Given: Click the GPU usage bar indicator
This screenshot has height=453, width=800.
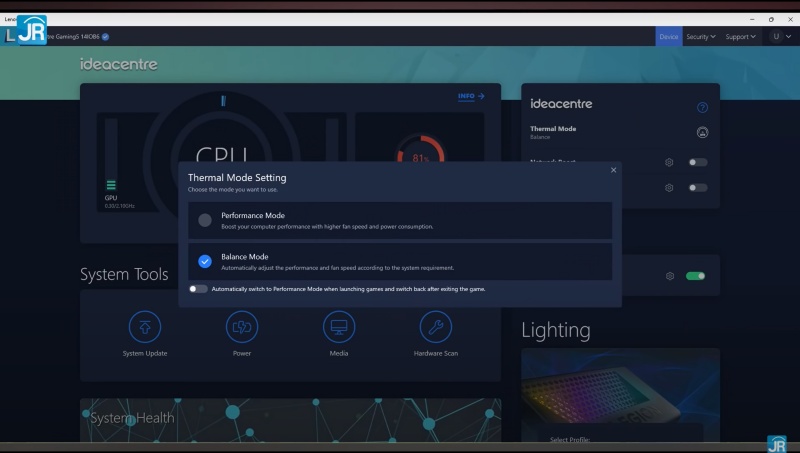Looking at the screenshot, I should pyautogui.click(x=111, y=155).
